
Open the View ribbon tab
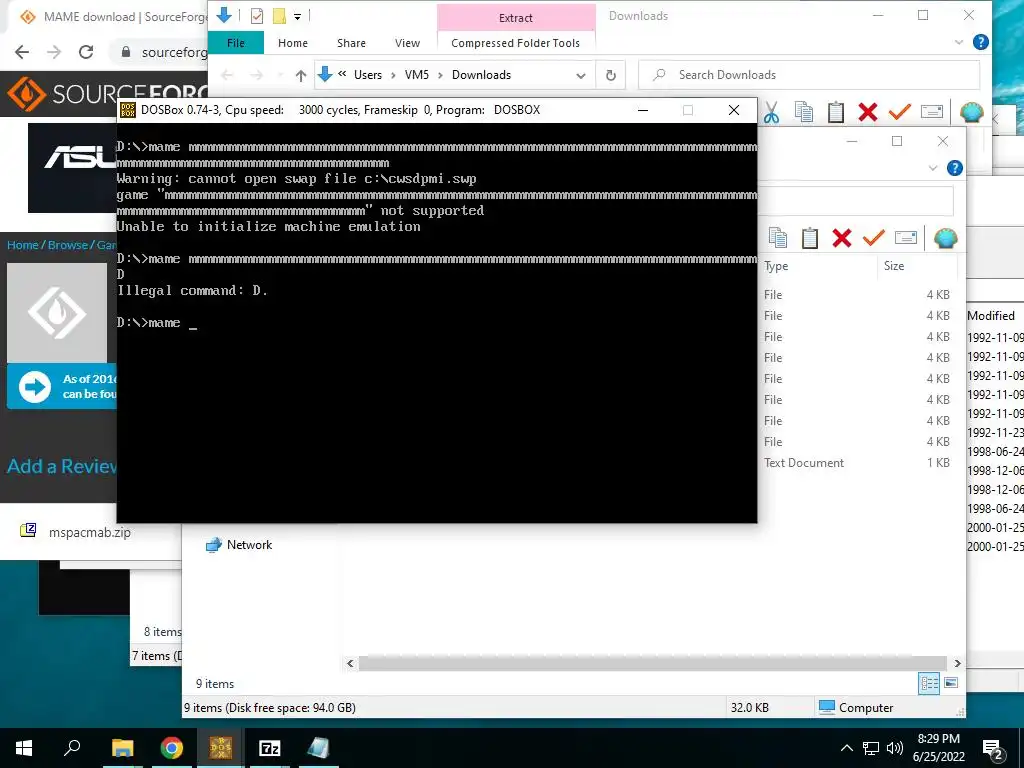coord(408,43)
